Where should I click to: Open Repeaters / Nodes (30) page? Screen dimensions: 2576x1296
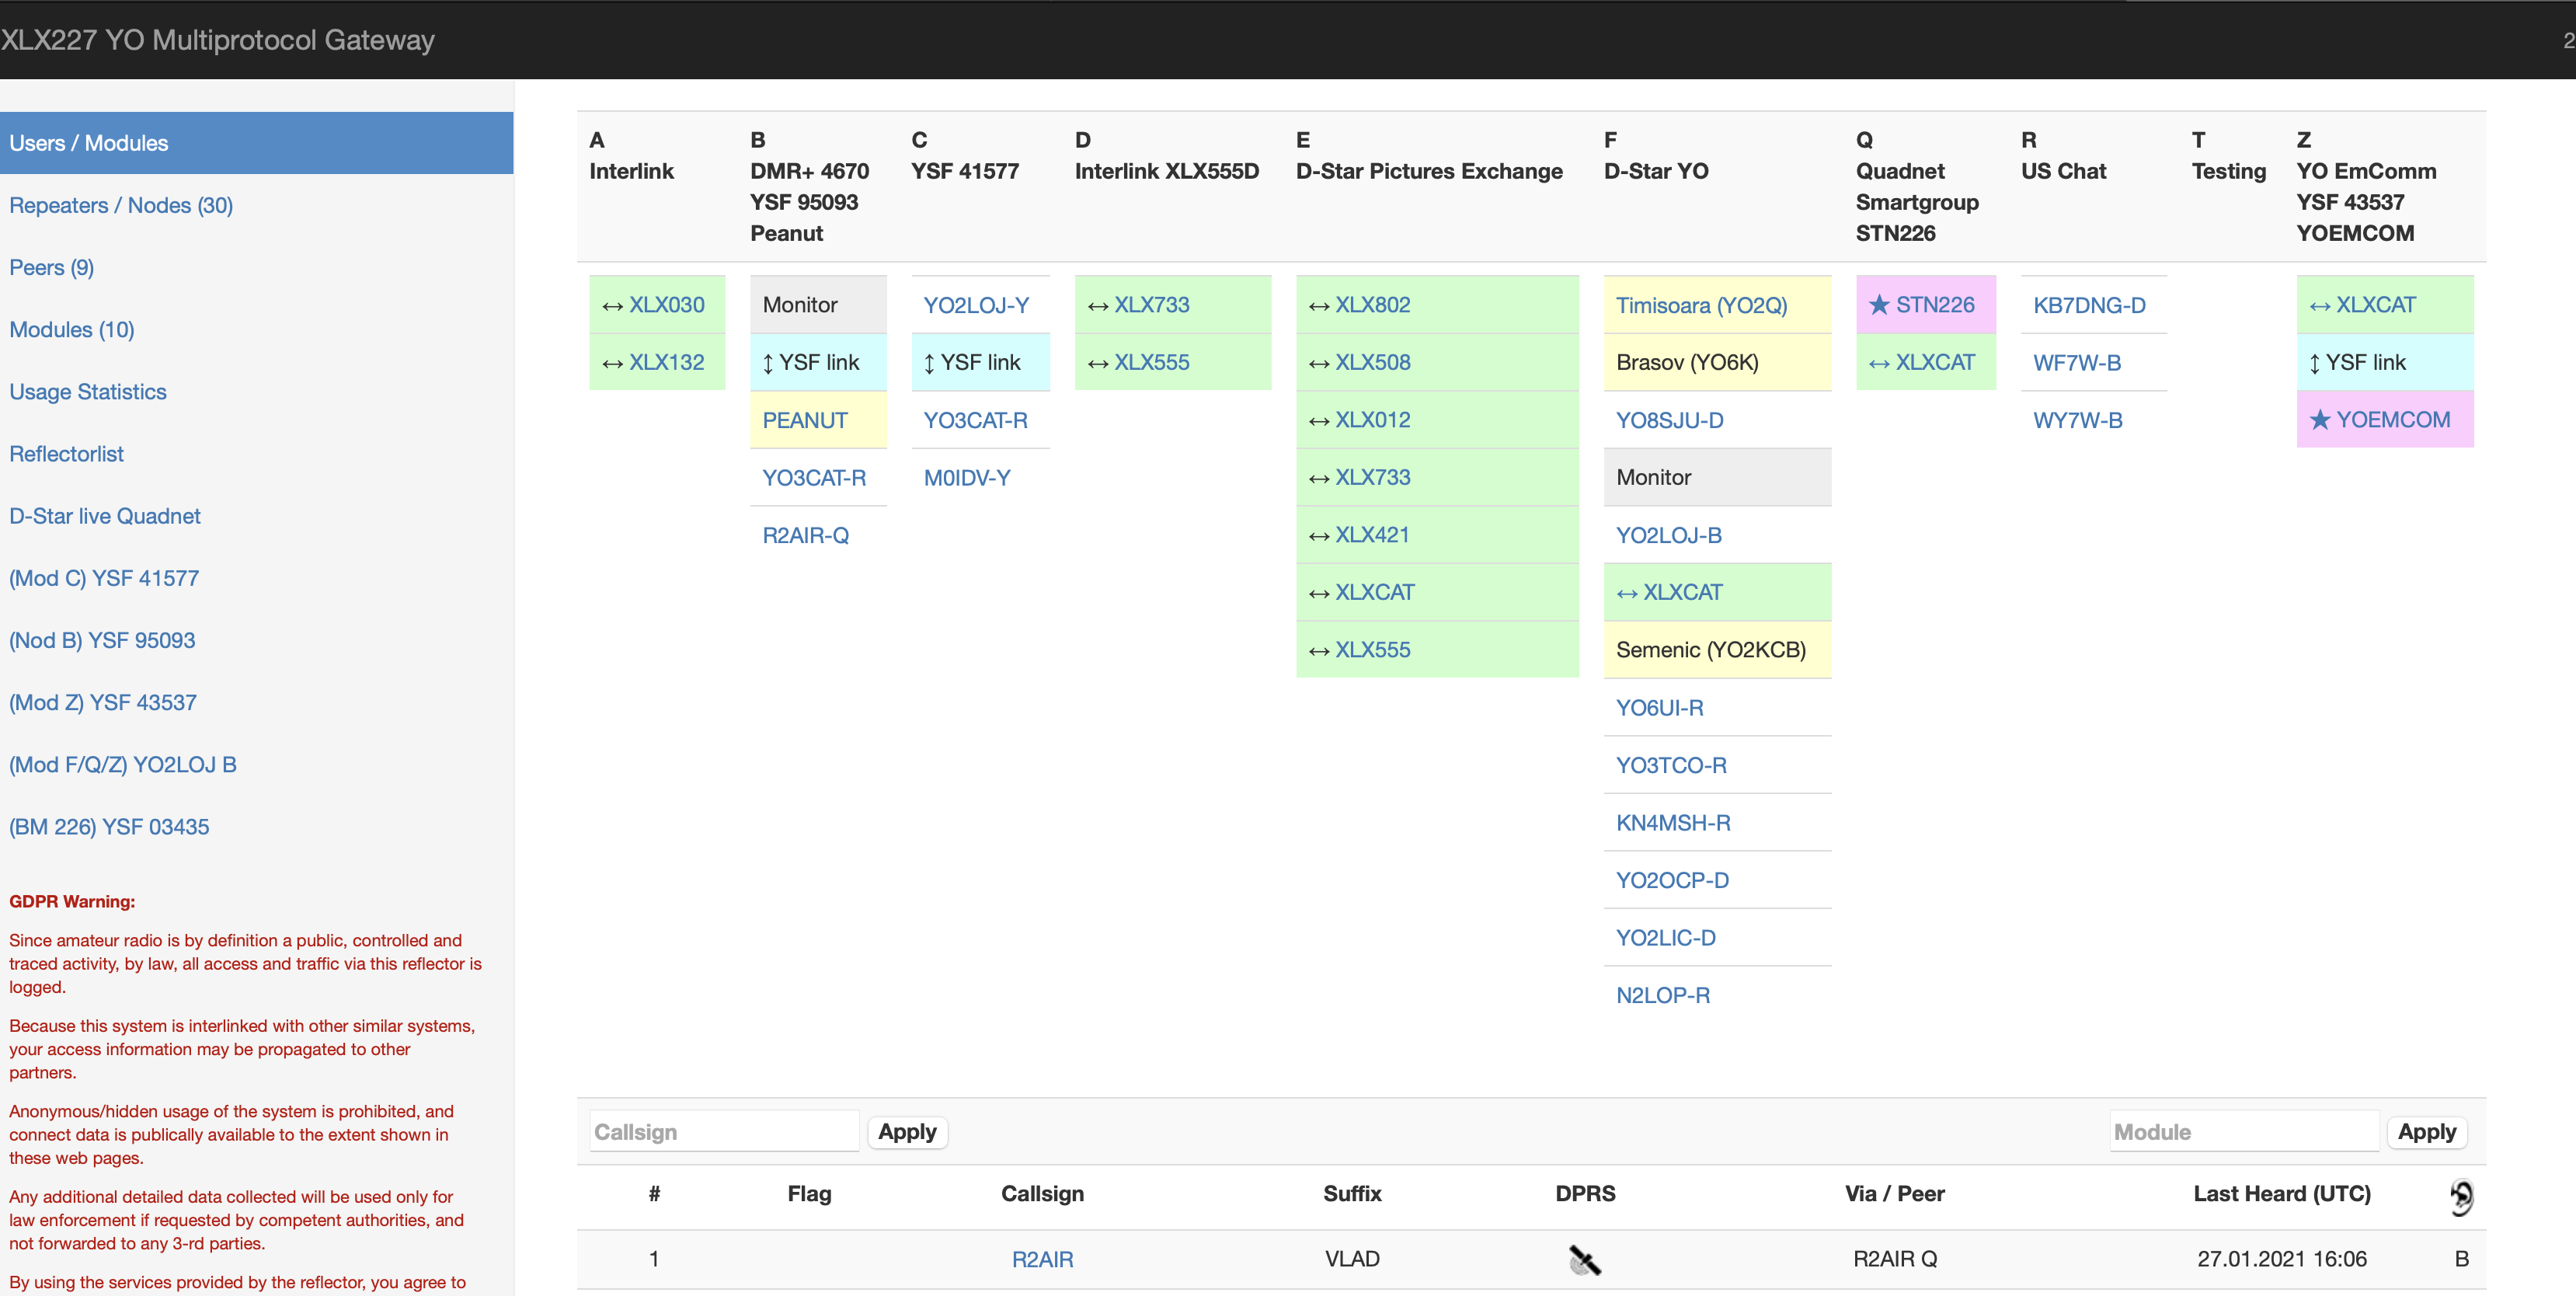click(x=121, y=205)
